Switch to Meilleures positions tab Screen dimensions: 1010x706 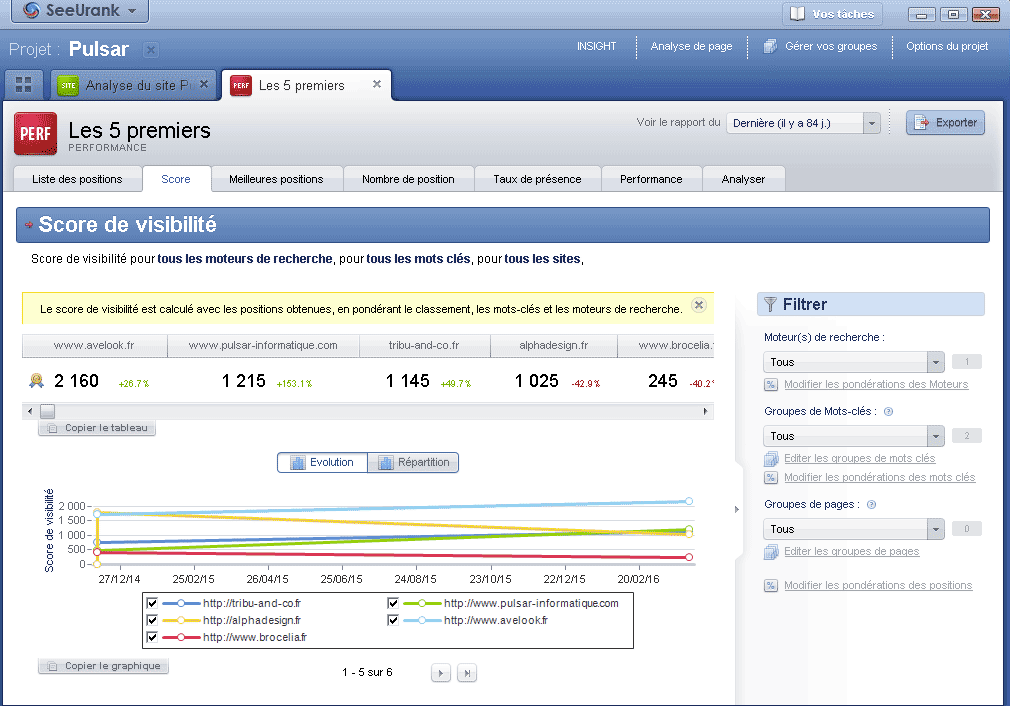(x=276, y=179)
